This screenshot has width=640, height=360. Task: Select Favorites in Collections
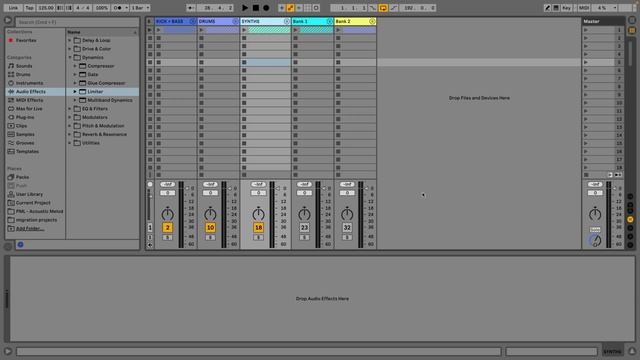26,40
